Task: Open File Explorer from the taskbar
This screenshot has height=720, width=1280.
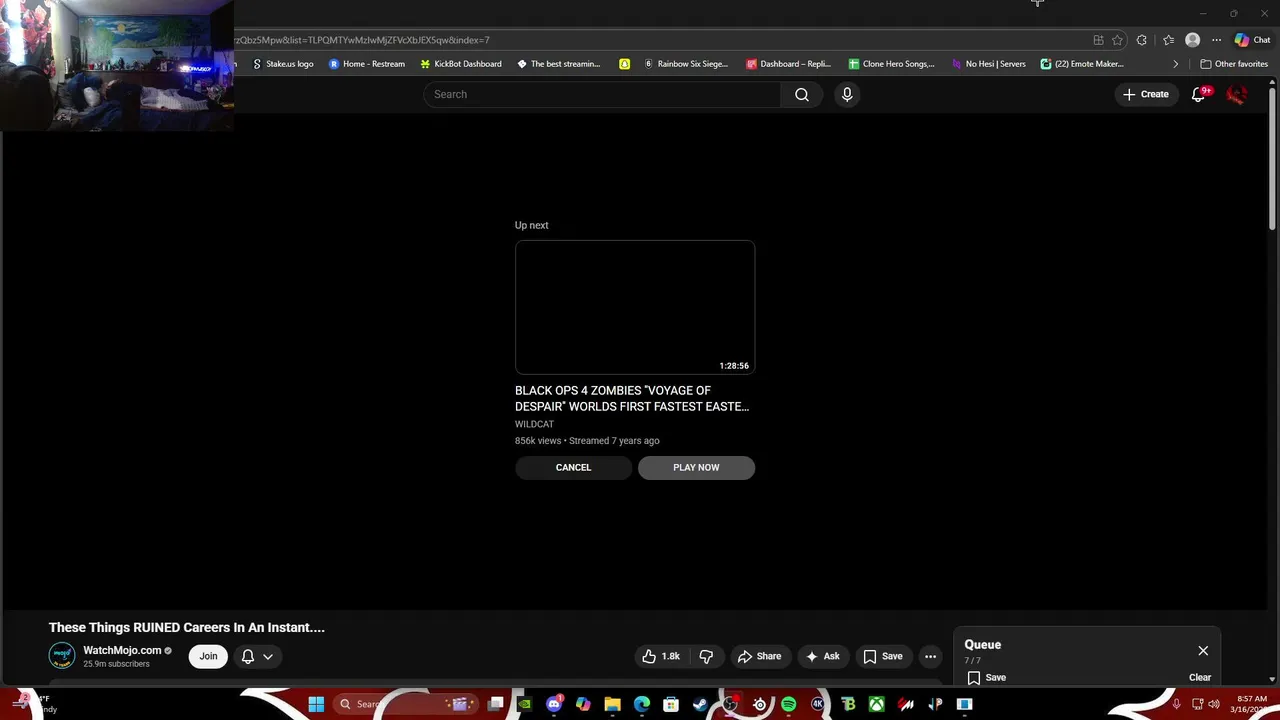Action: [612, 704]
